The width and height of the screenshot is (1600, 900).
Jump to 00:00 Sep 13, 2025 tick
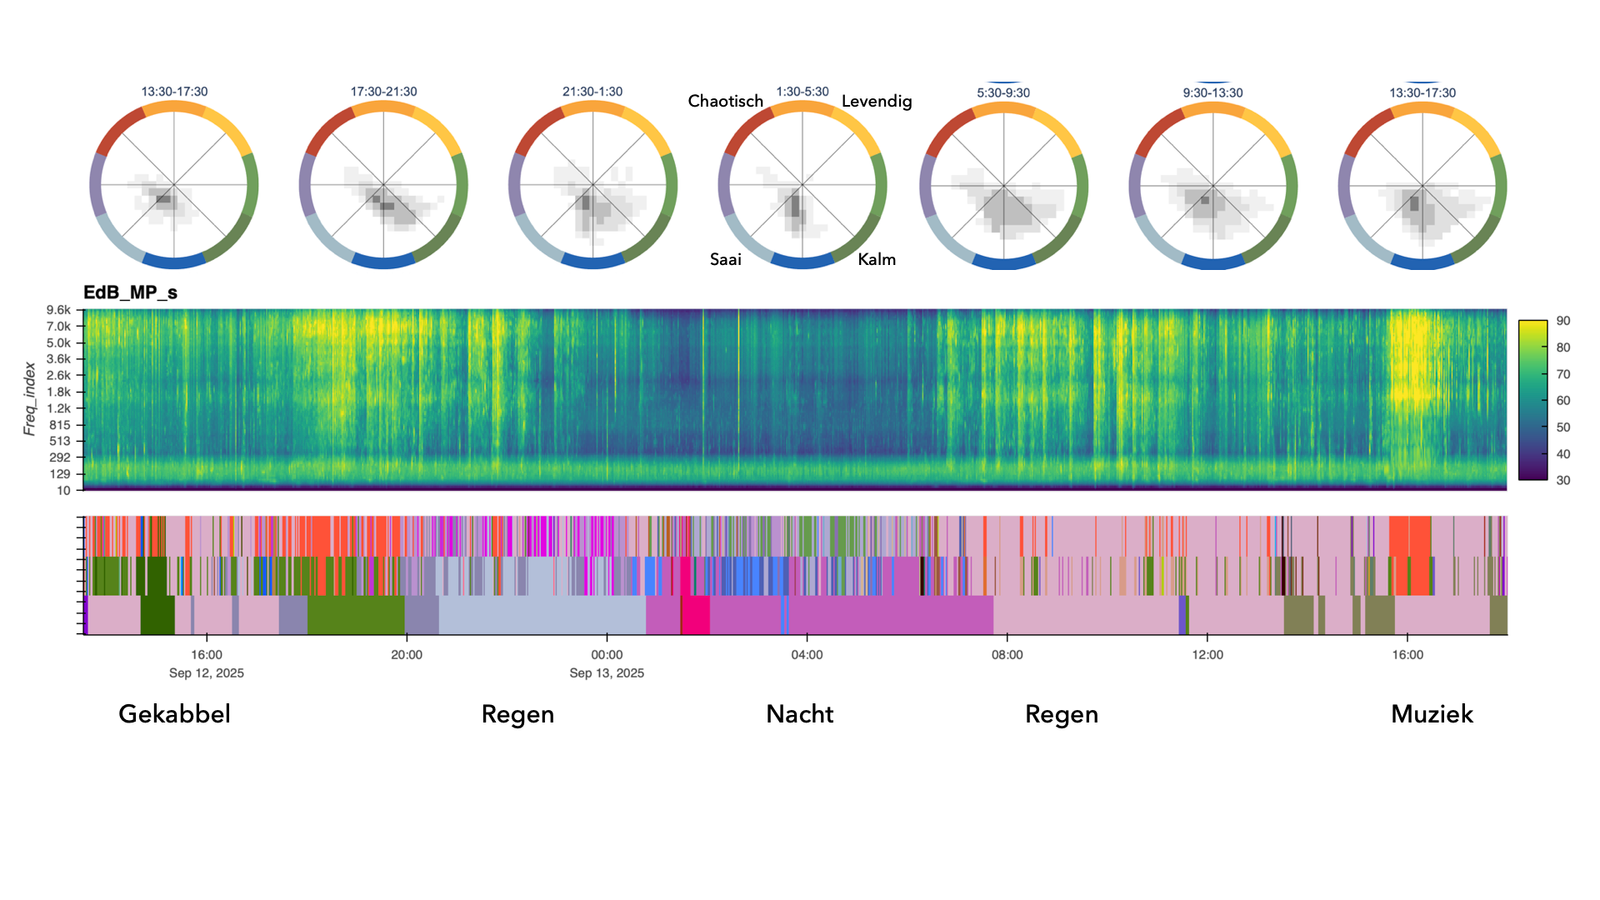coord(607,655)
